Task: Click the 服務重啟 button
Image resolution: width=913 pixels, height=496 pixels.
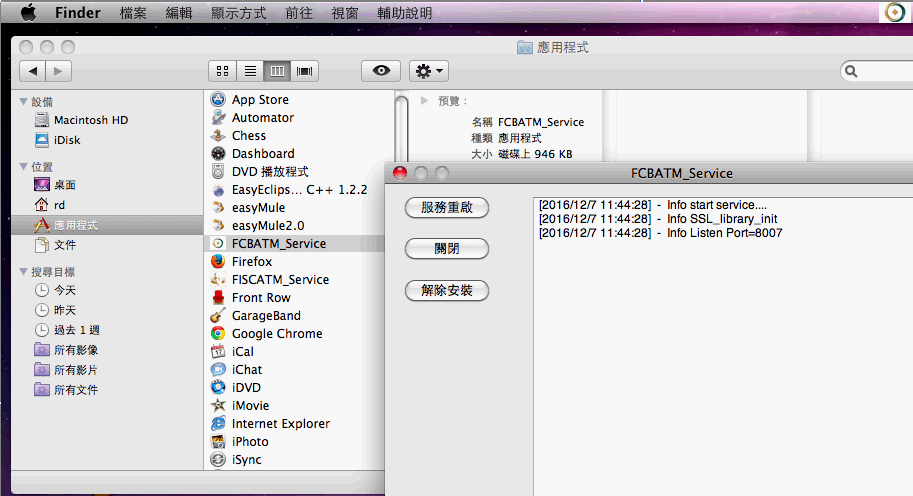Action: [446, 208]
